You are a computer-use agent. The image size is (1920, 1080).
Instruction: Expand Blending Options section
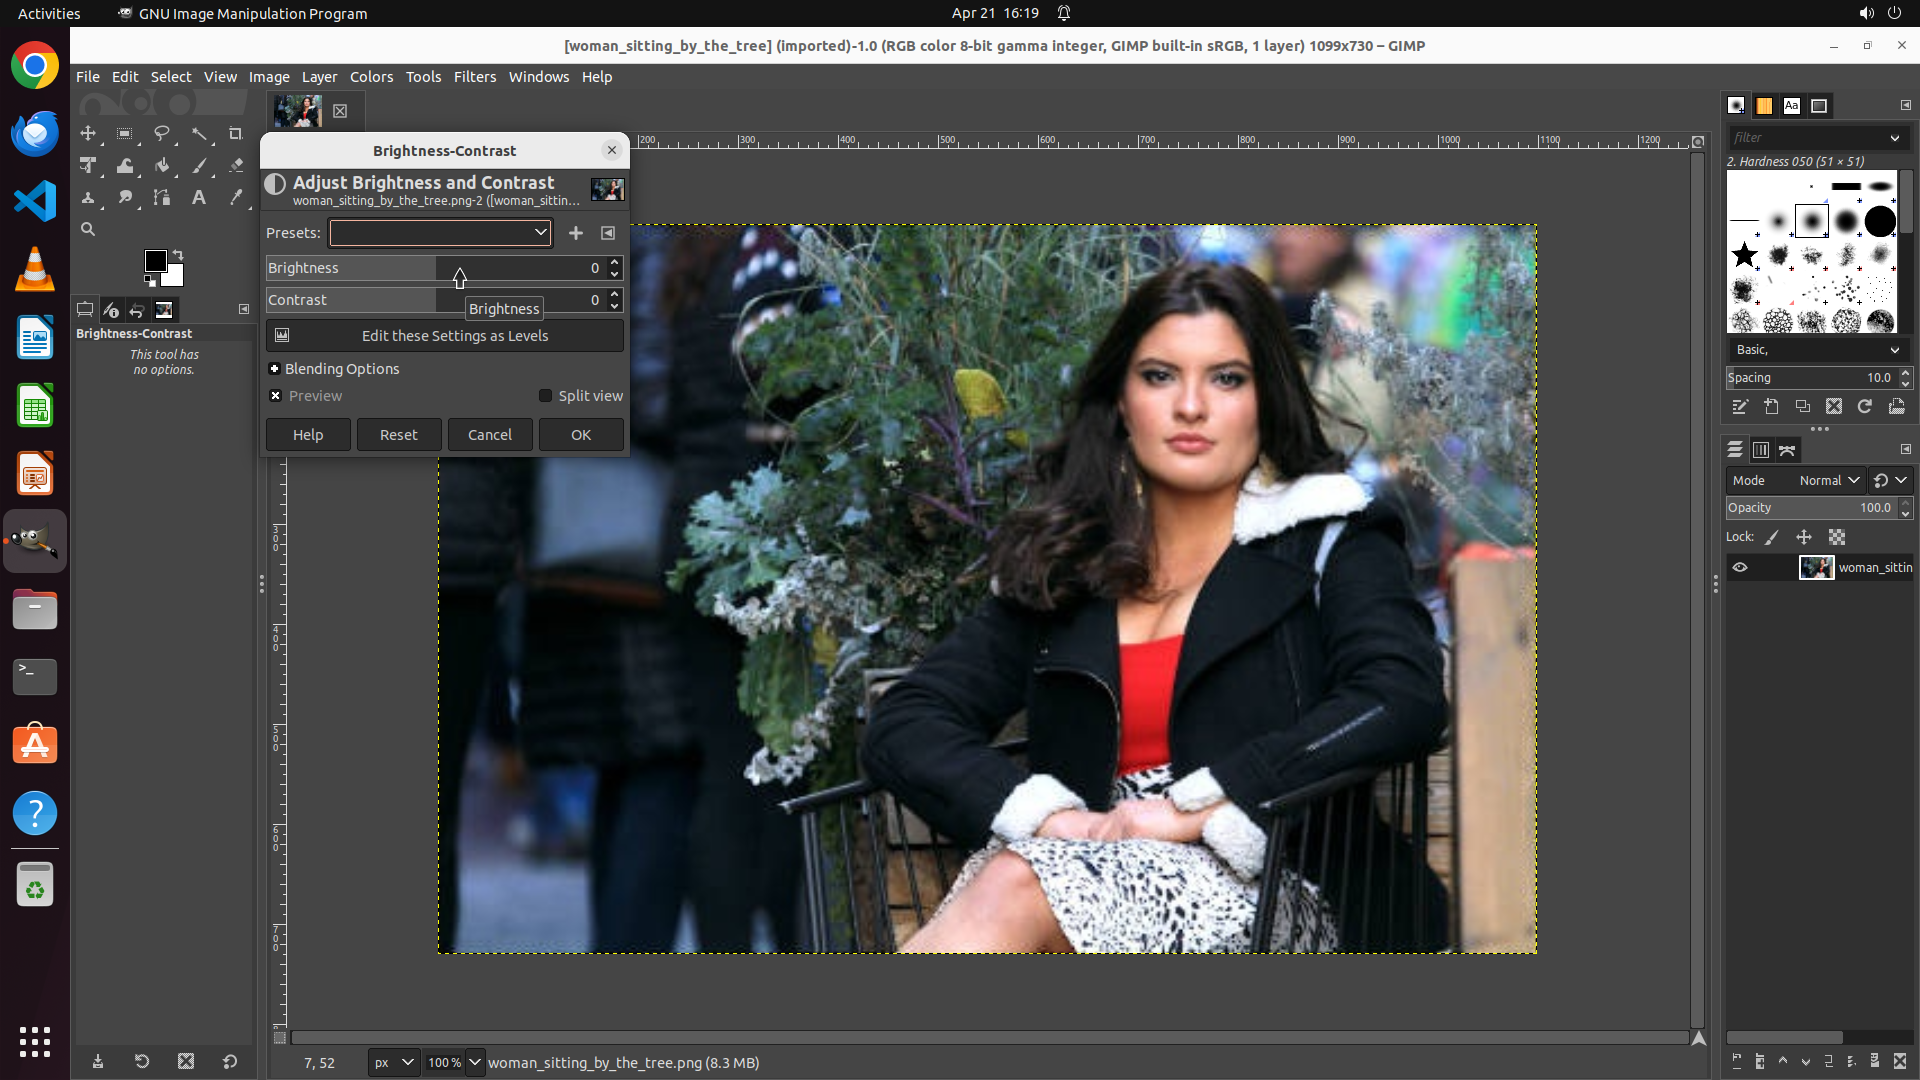[x=275, y=369]
